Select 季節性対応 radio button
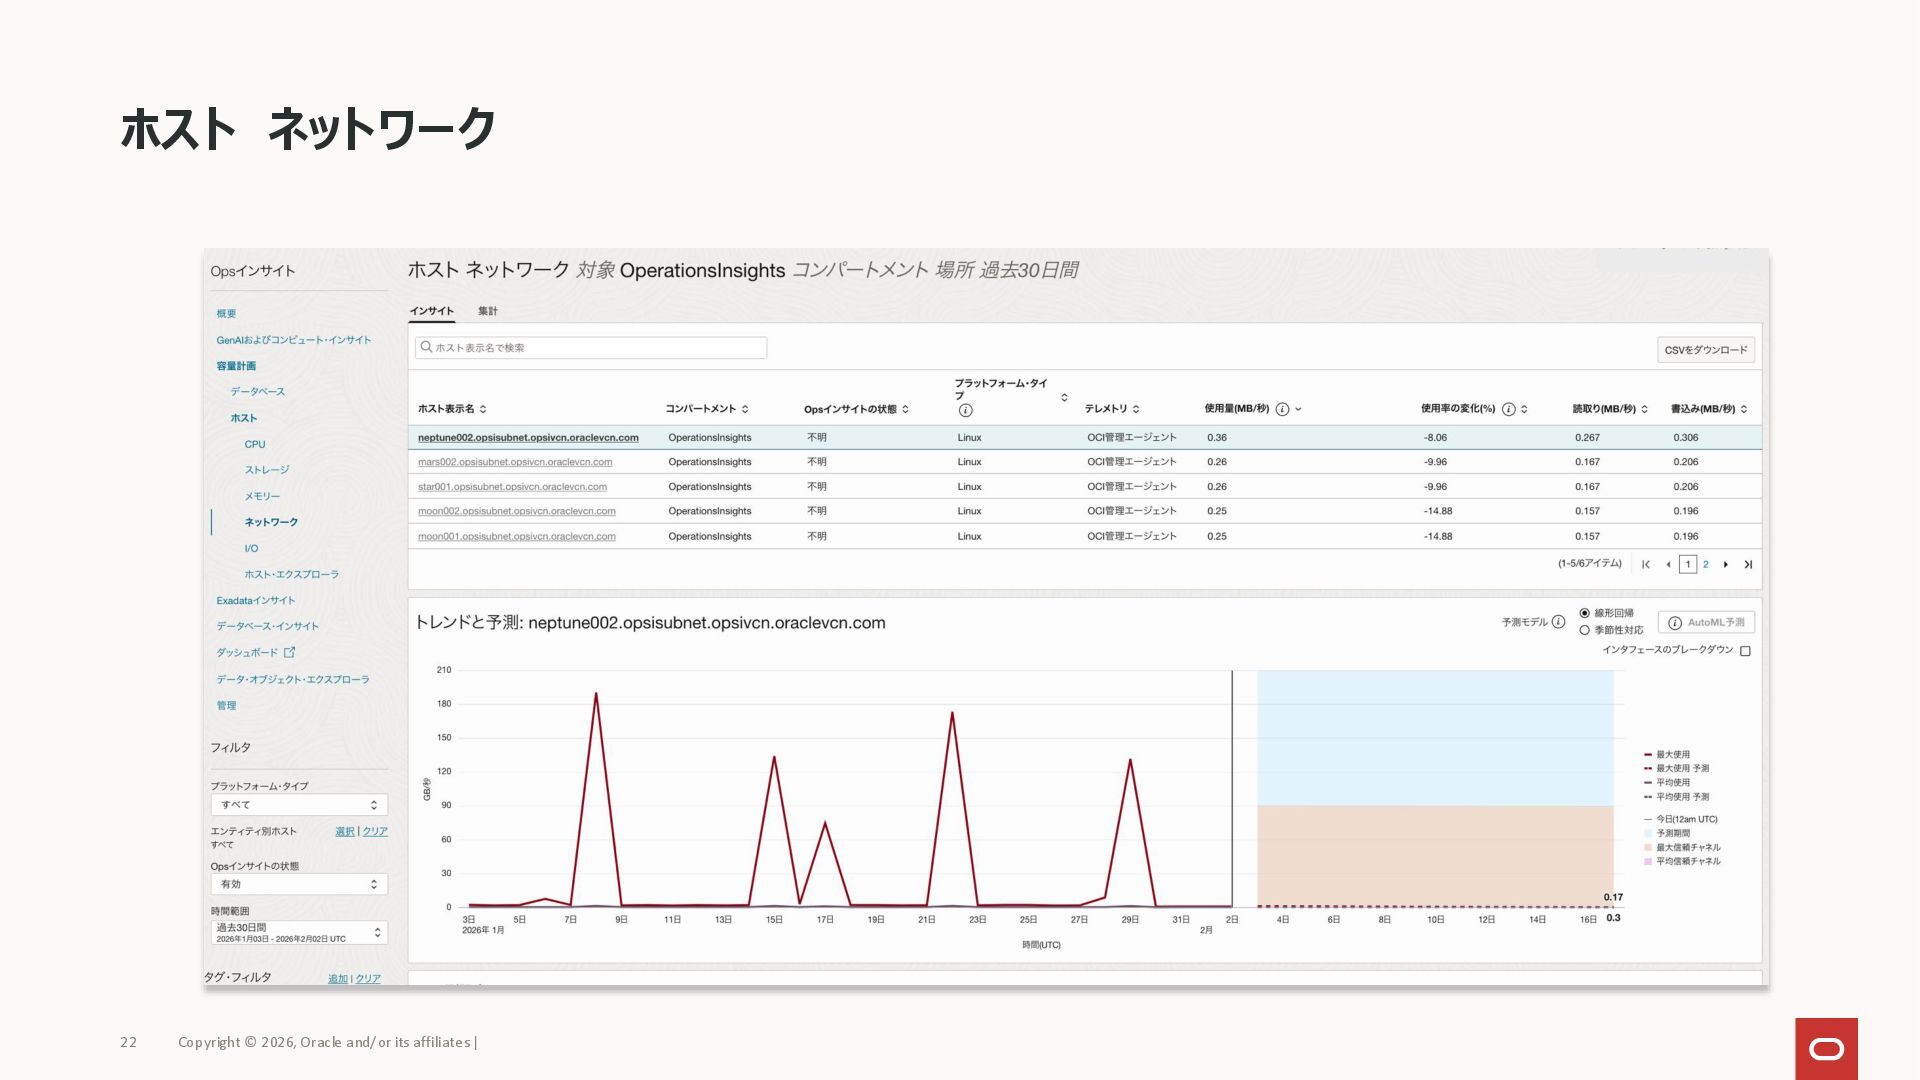This screenshot has height=1080, width=1920. pyautogui.click(x=1584, y=630)
